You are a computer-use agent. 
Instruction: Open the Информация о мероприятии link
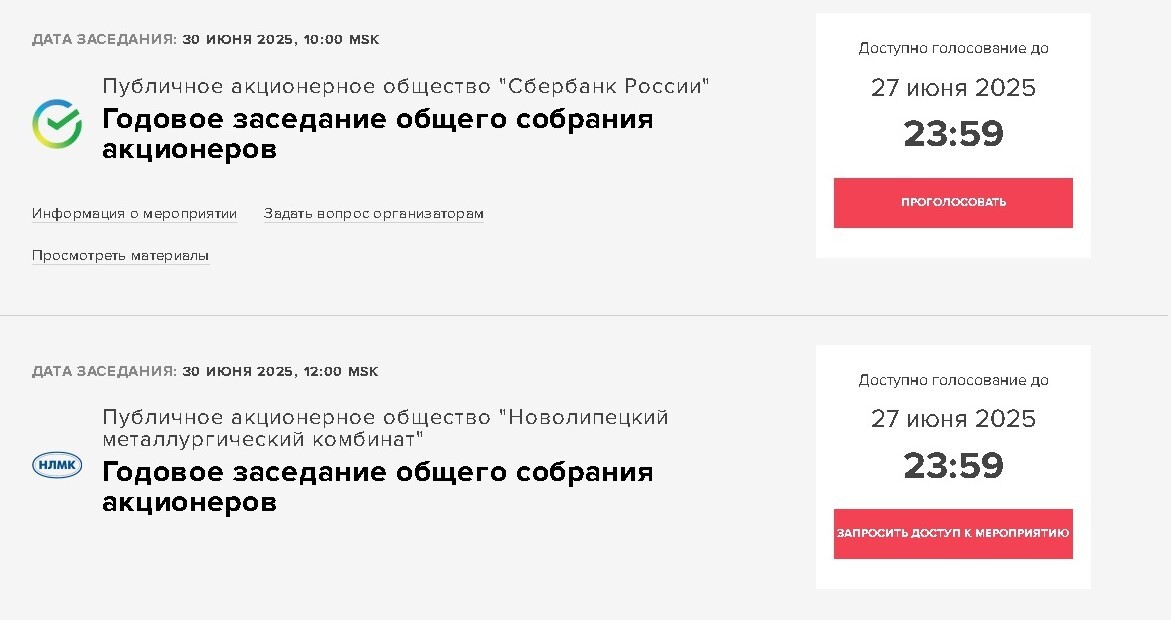134,214
